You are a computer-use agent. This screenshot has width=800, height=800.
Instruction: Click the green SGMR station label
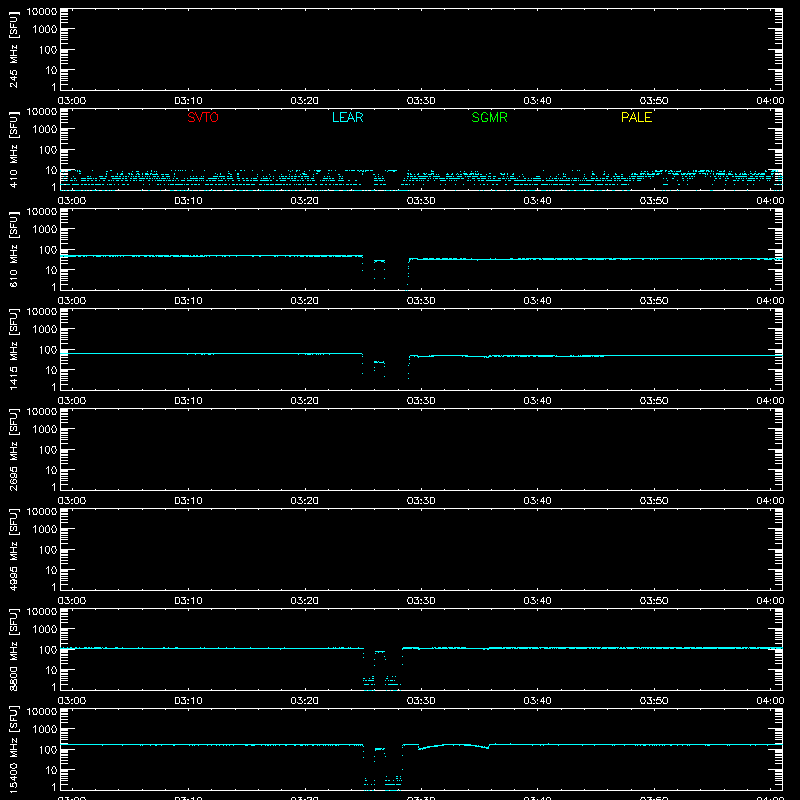(489, 117)
